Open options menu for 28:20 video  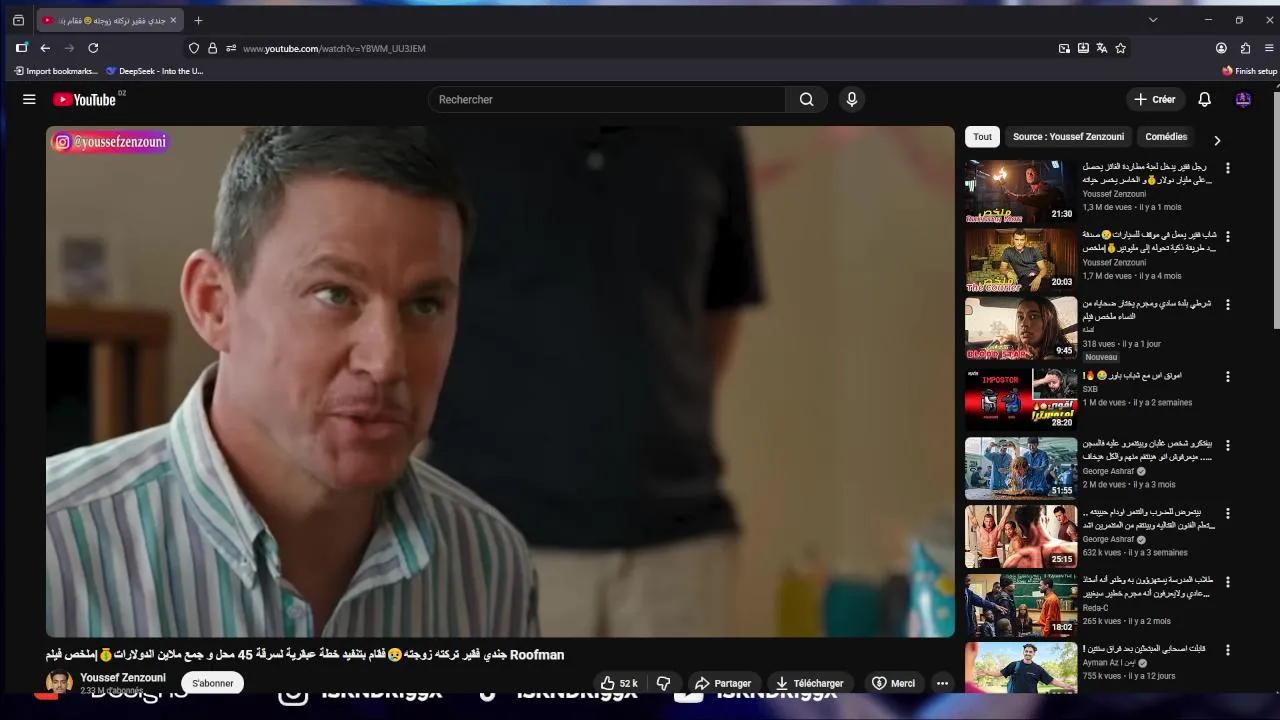[x=1228, y=377]
